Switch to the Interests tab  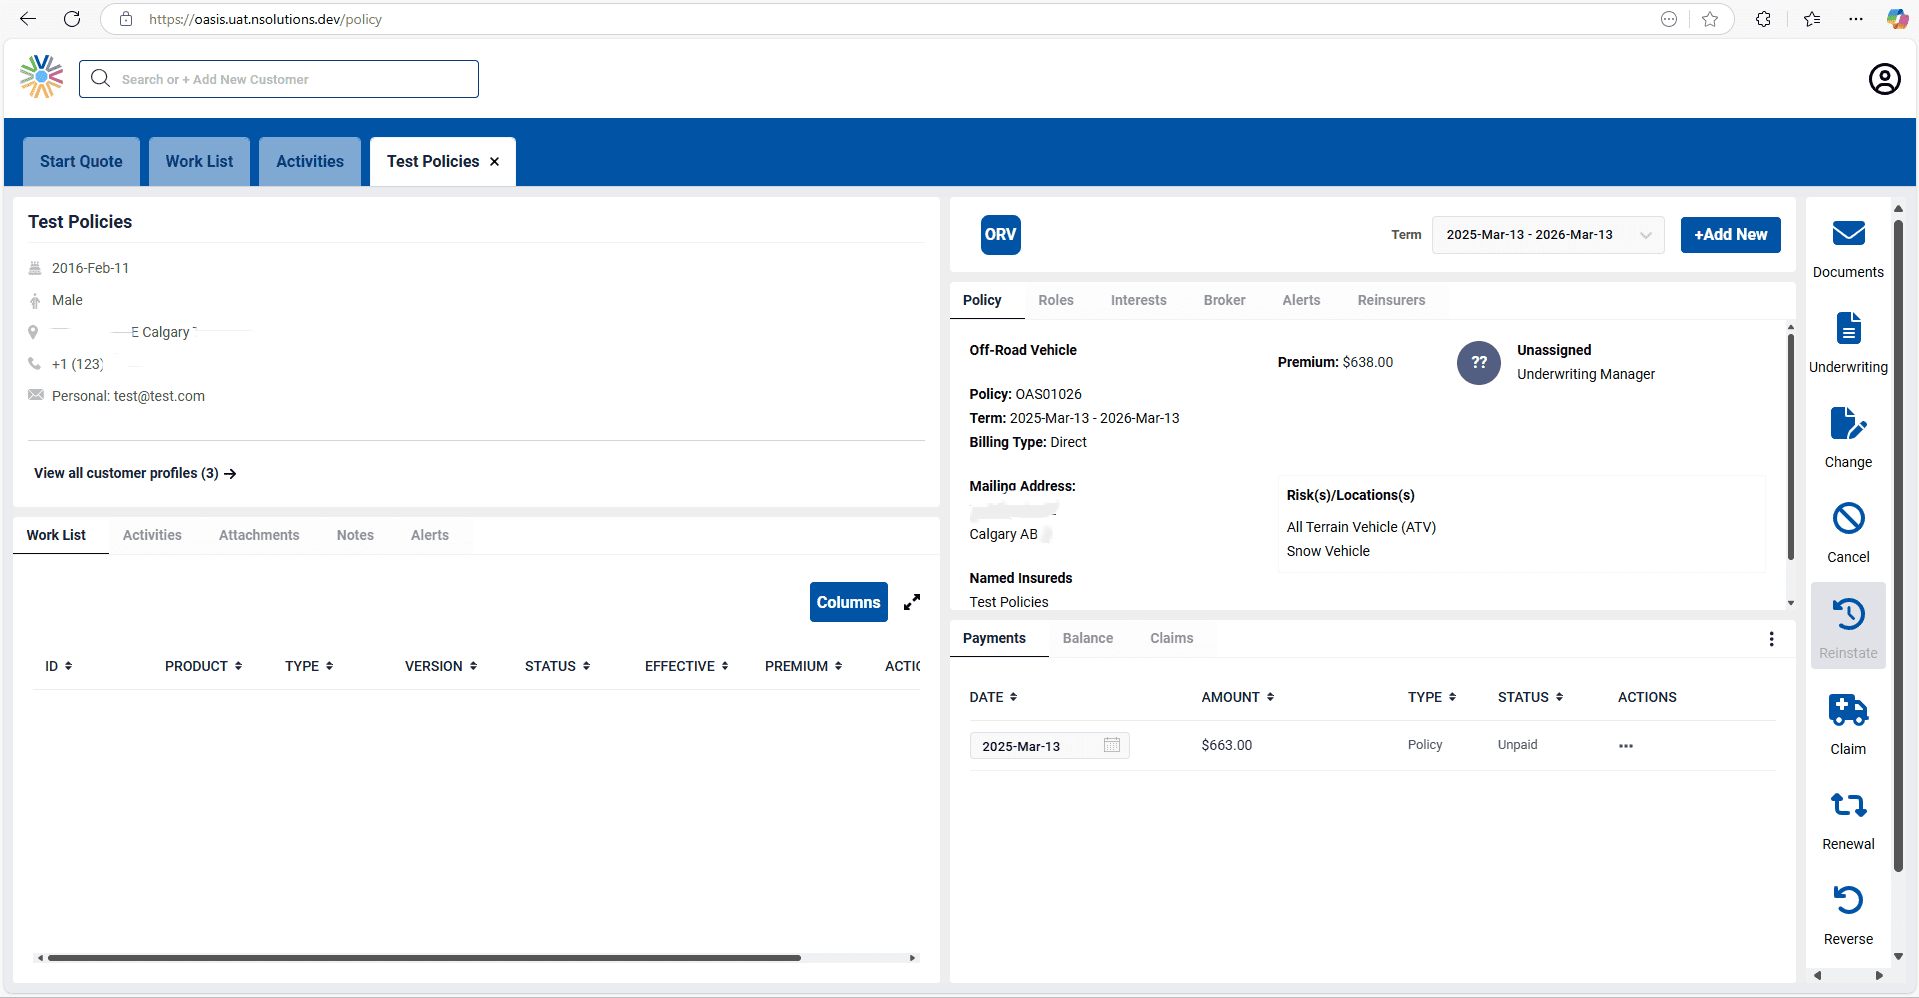[1138, 300]
